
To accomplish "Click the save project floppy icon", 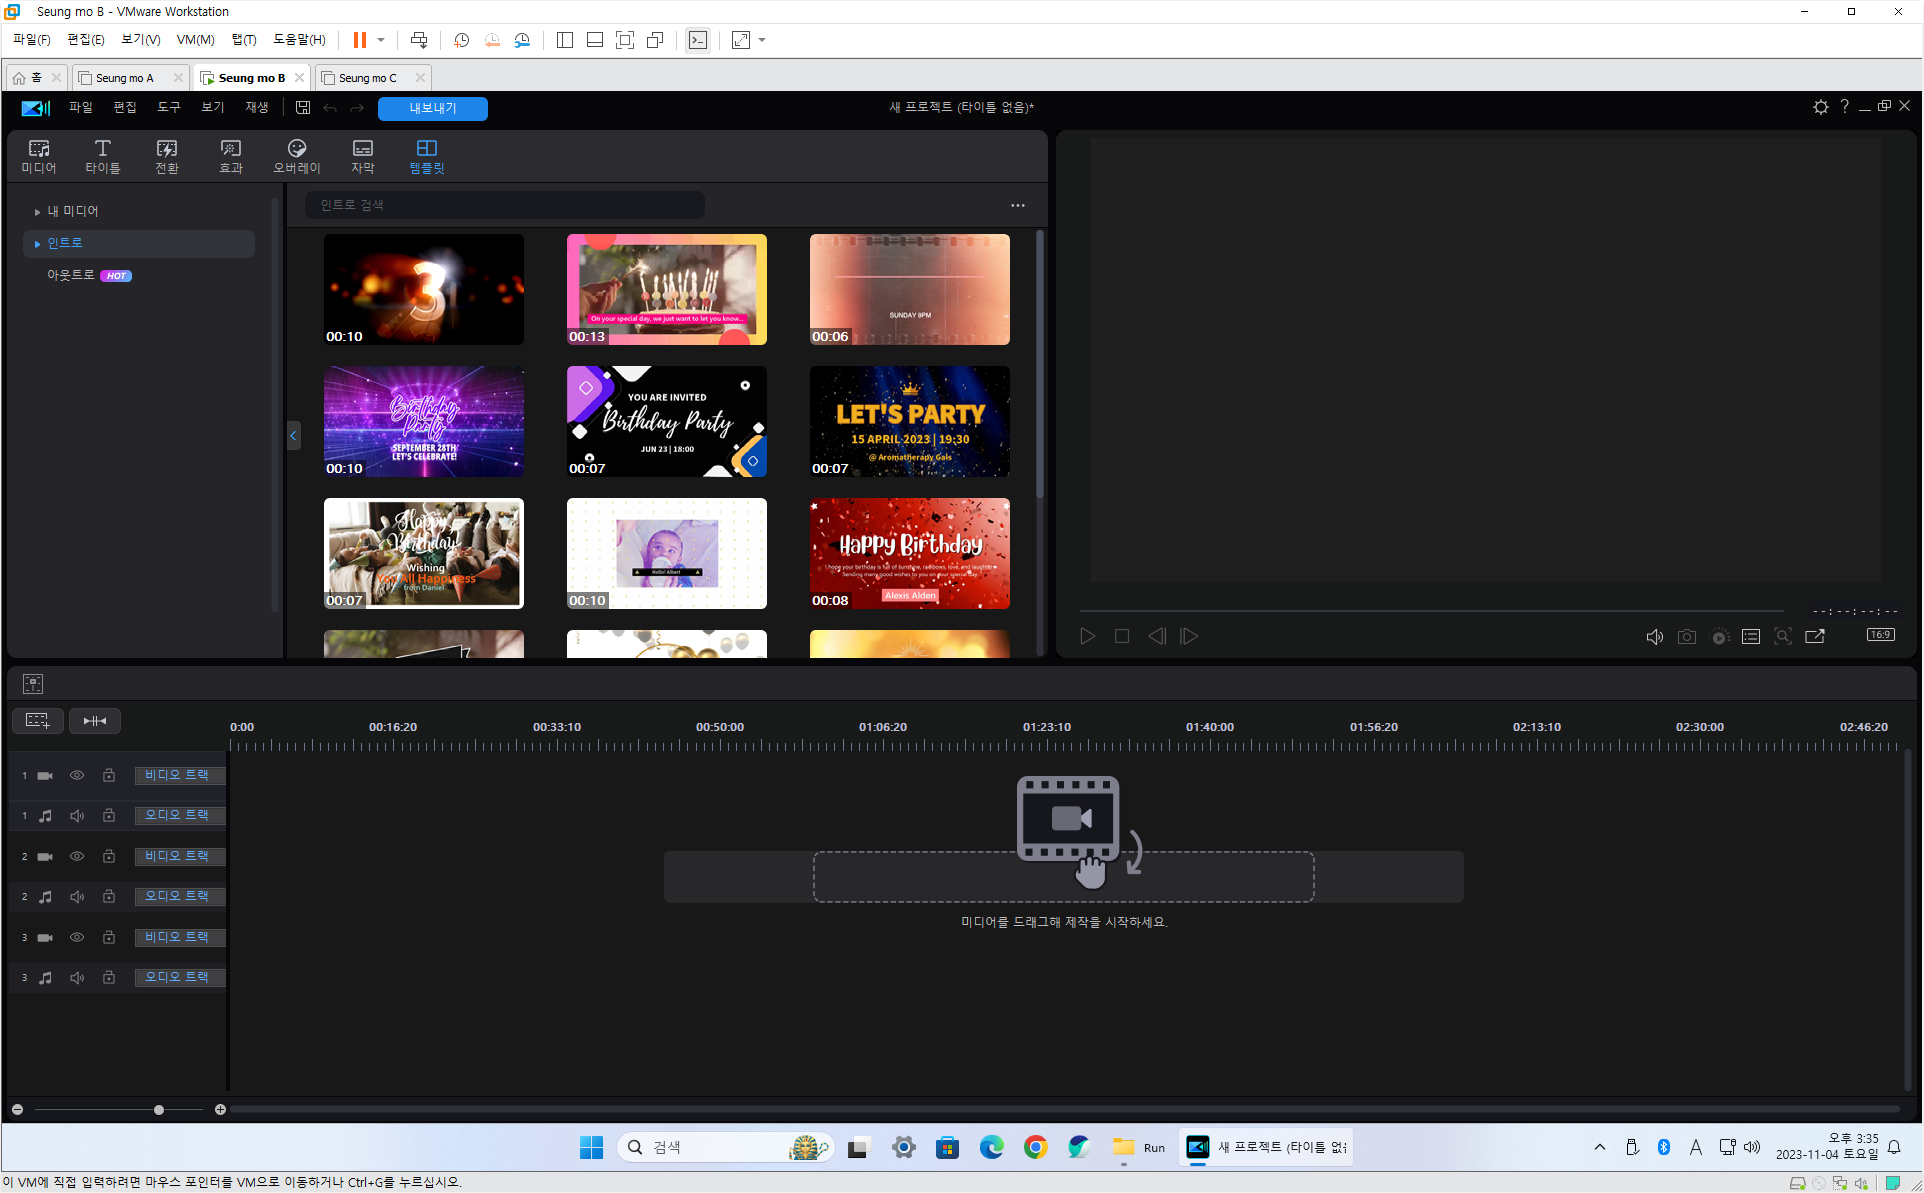I will point(303,108).
